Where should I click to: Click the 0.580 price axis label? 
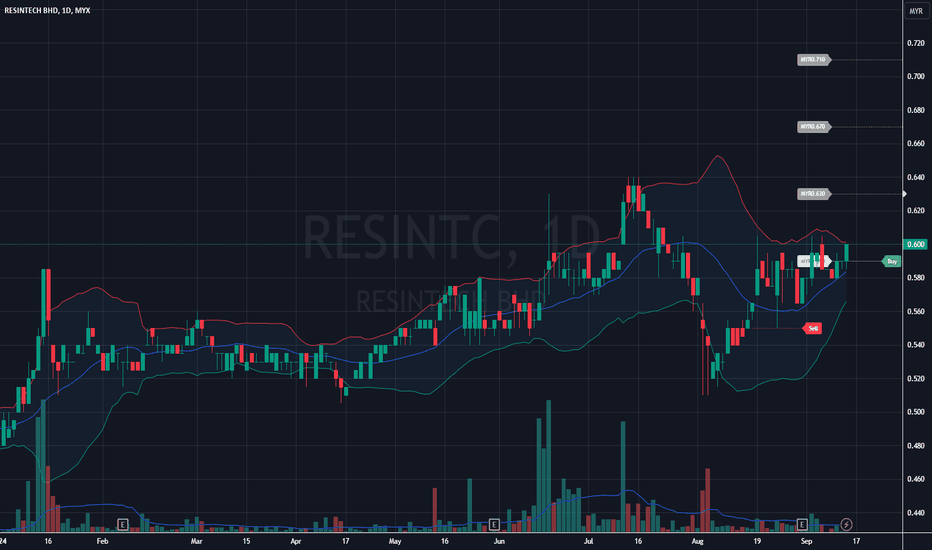click(x=915, y=278)
